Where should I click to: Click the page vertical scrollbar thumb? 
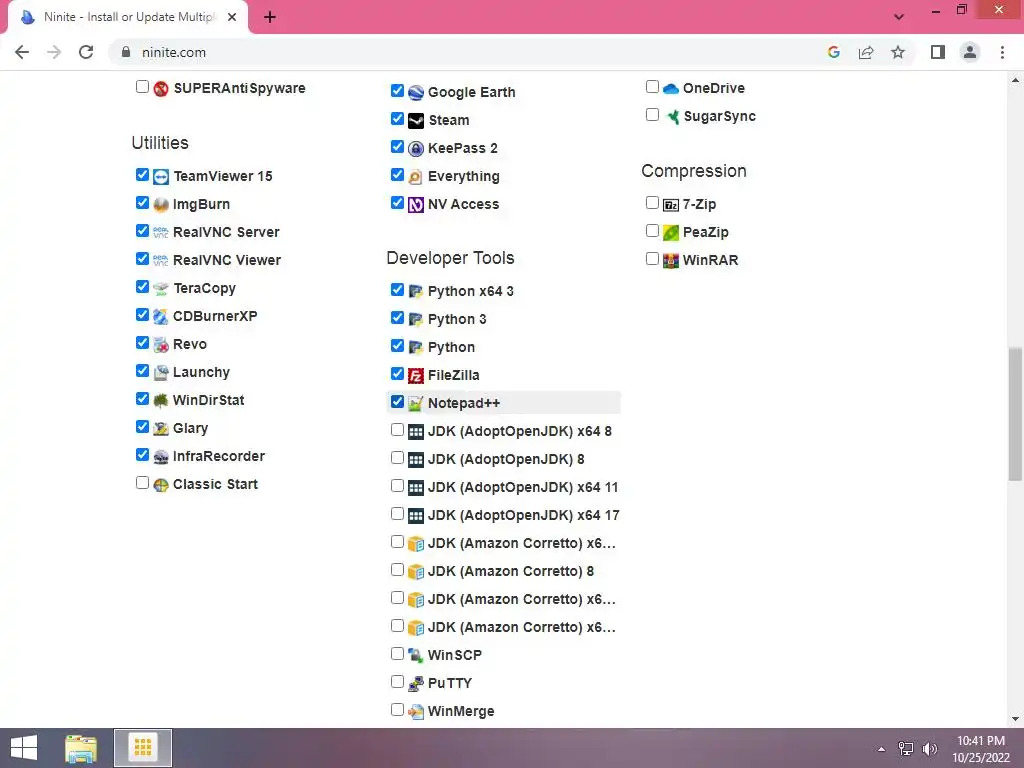click(1015, 415)
